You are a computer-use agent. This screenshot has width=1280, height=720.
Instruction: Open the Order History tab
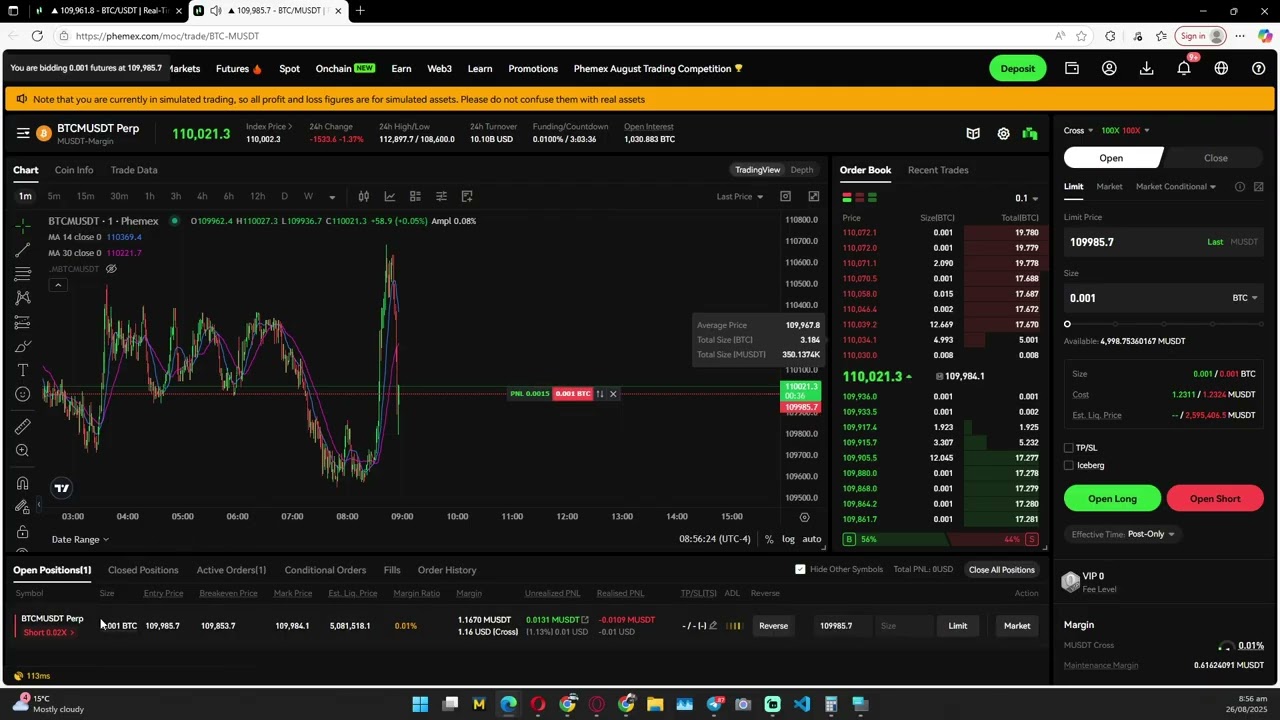tap(447, 570)
